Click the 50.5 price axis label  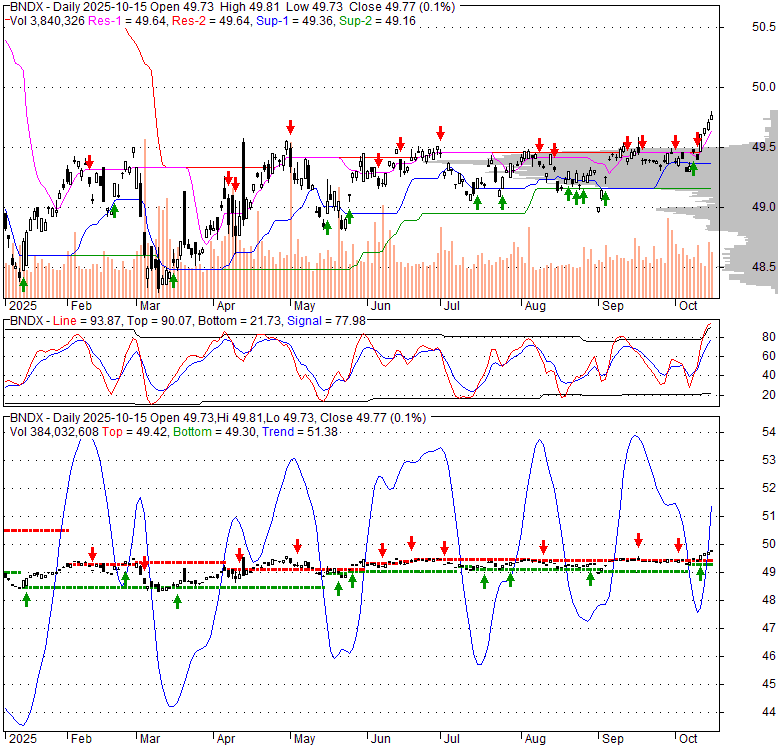764,27
